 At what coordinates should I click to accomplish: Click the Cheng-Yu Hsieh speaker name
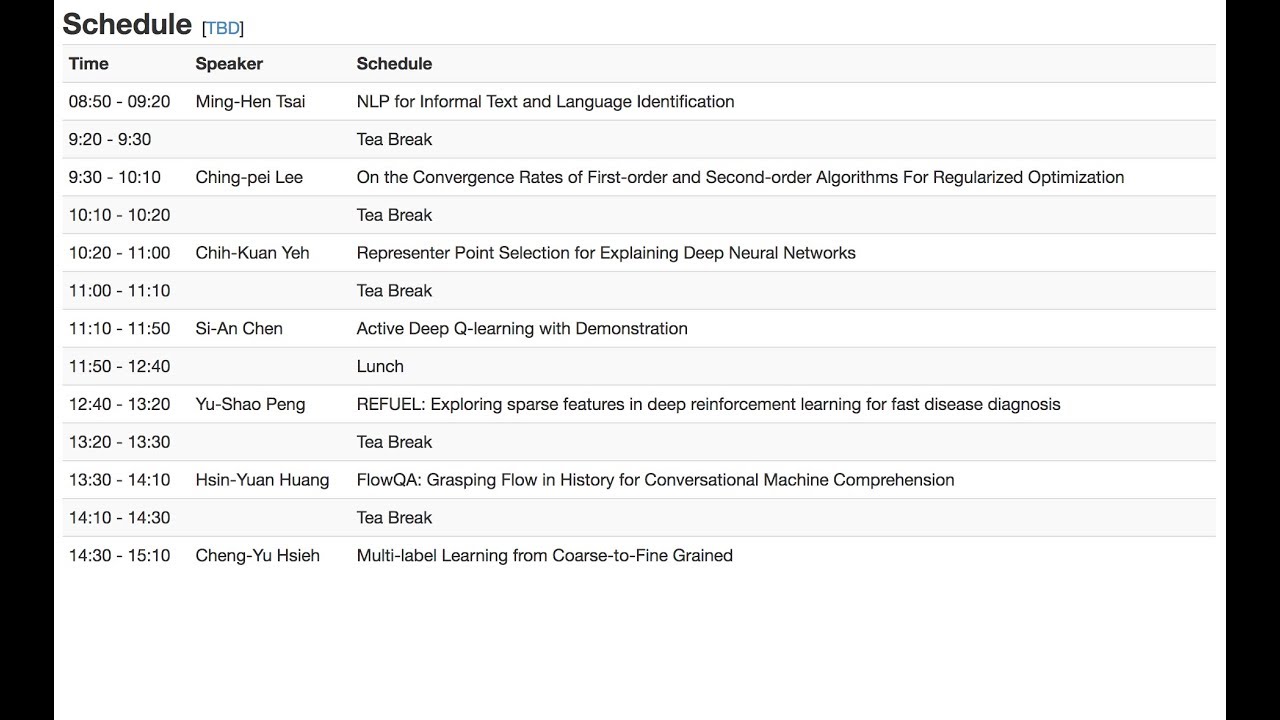click(258, 555)
